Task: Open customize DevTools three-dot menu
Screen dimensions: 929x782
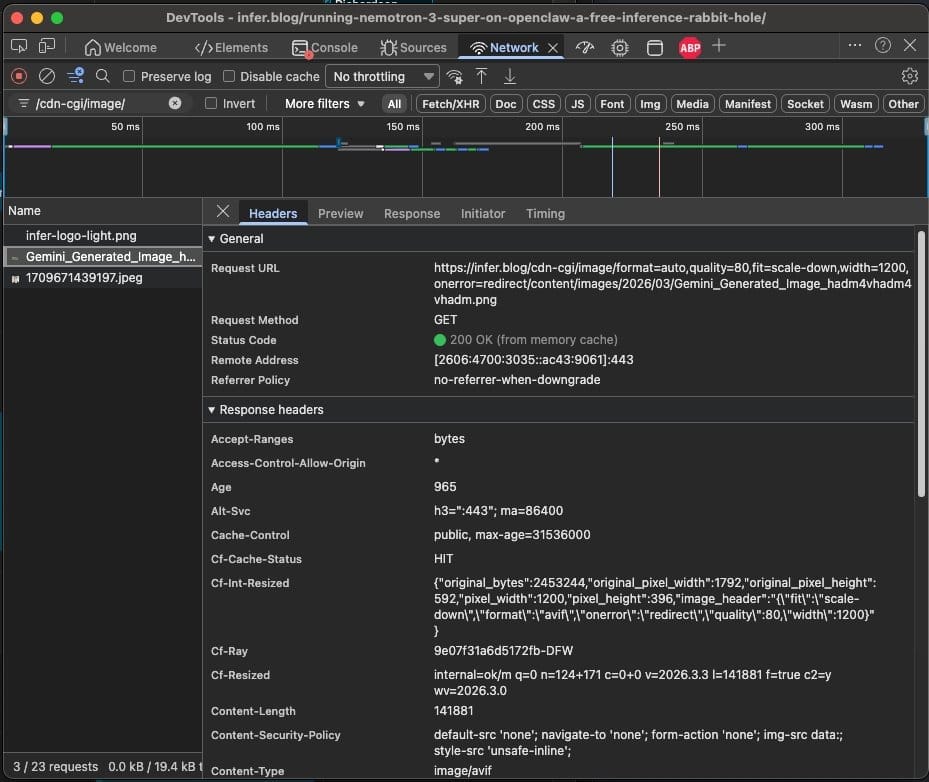Action: pos(854,45)
